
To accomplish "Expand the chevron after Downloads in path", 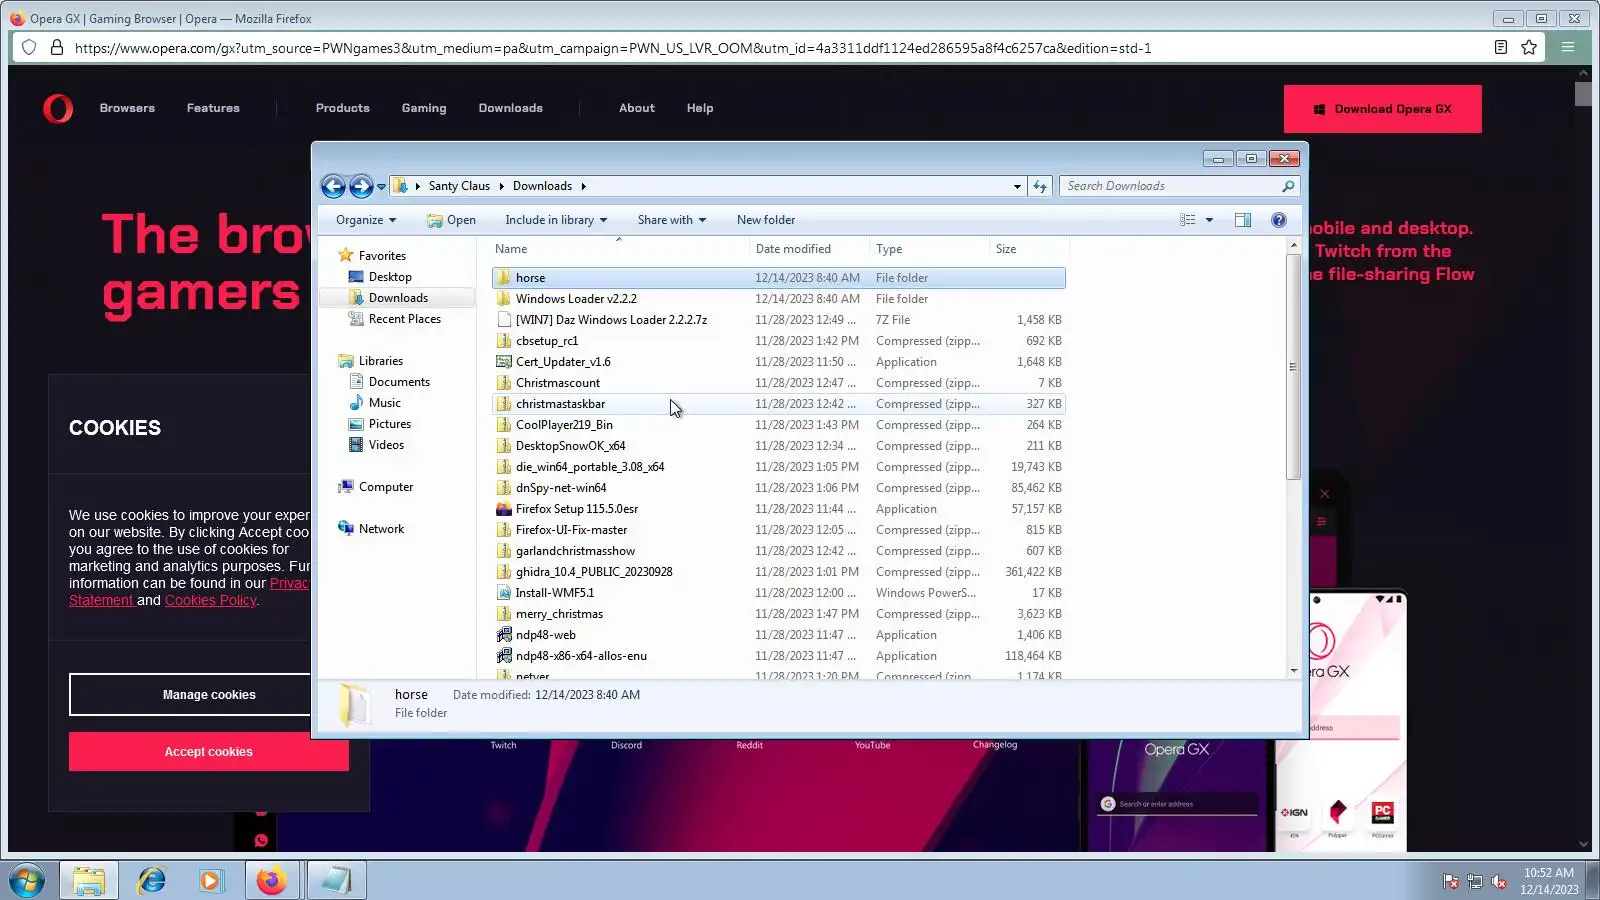I will pyautogui.click(x=583, y=186).
